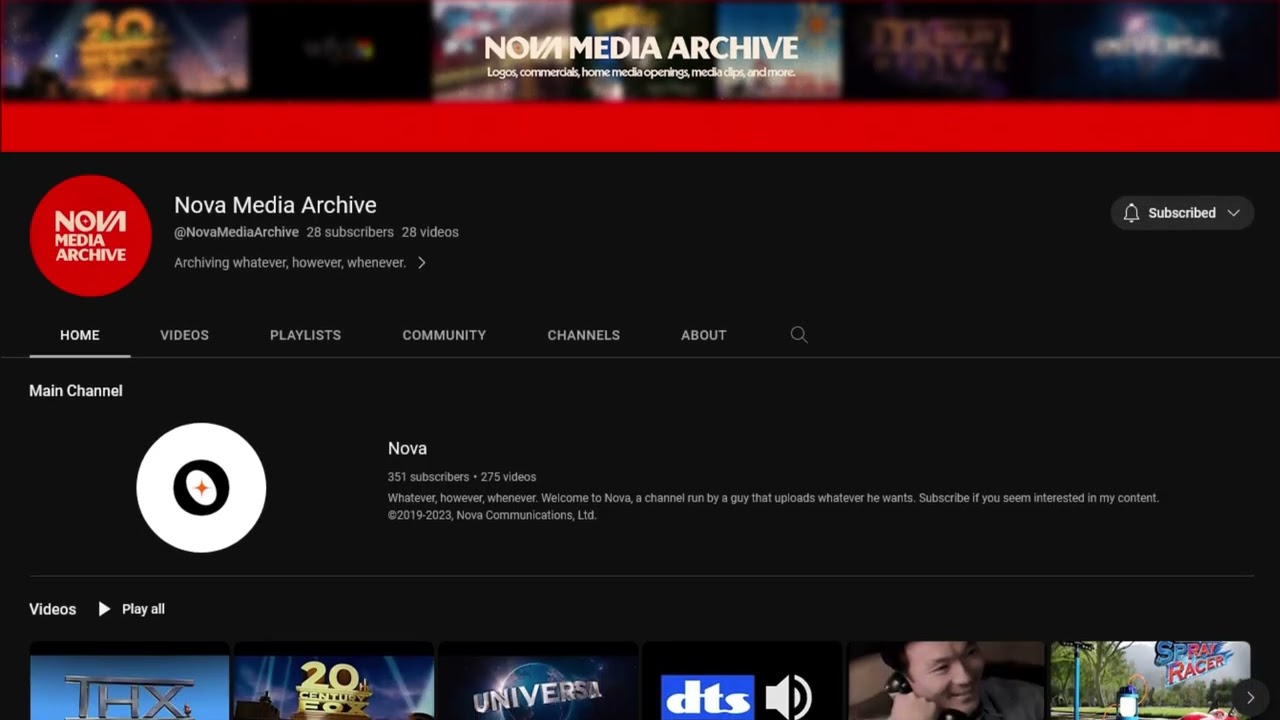Click the Archiving whatever, however, whenever text
This screenshot has height=720, width=1280.
[290, 263]
